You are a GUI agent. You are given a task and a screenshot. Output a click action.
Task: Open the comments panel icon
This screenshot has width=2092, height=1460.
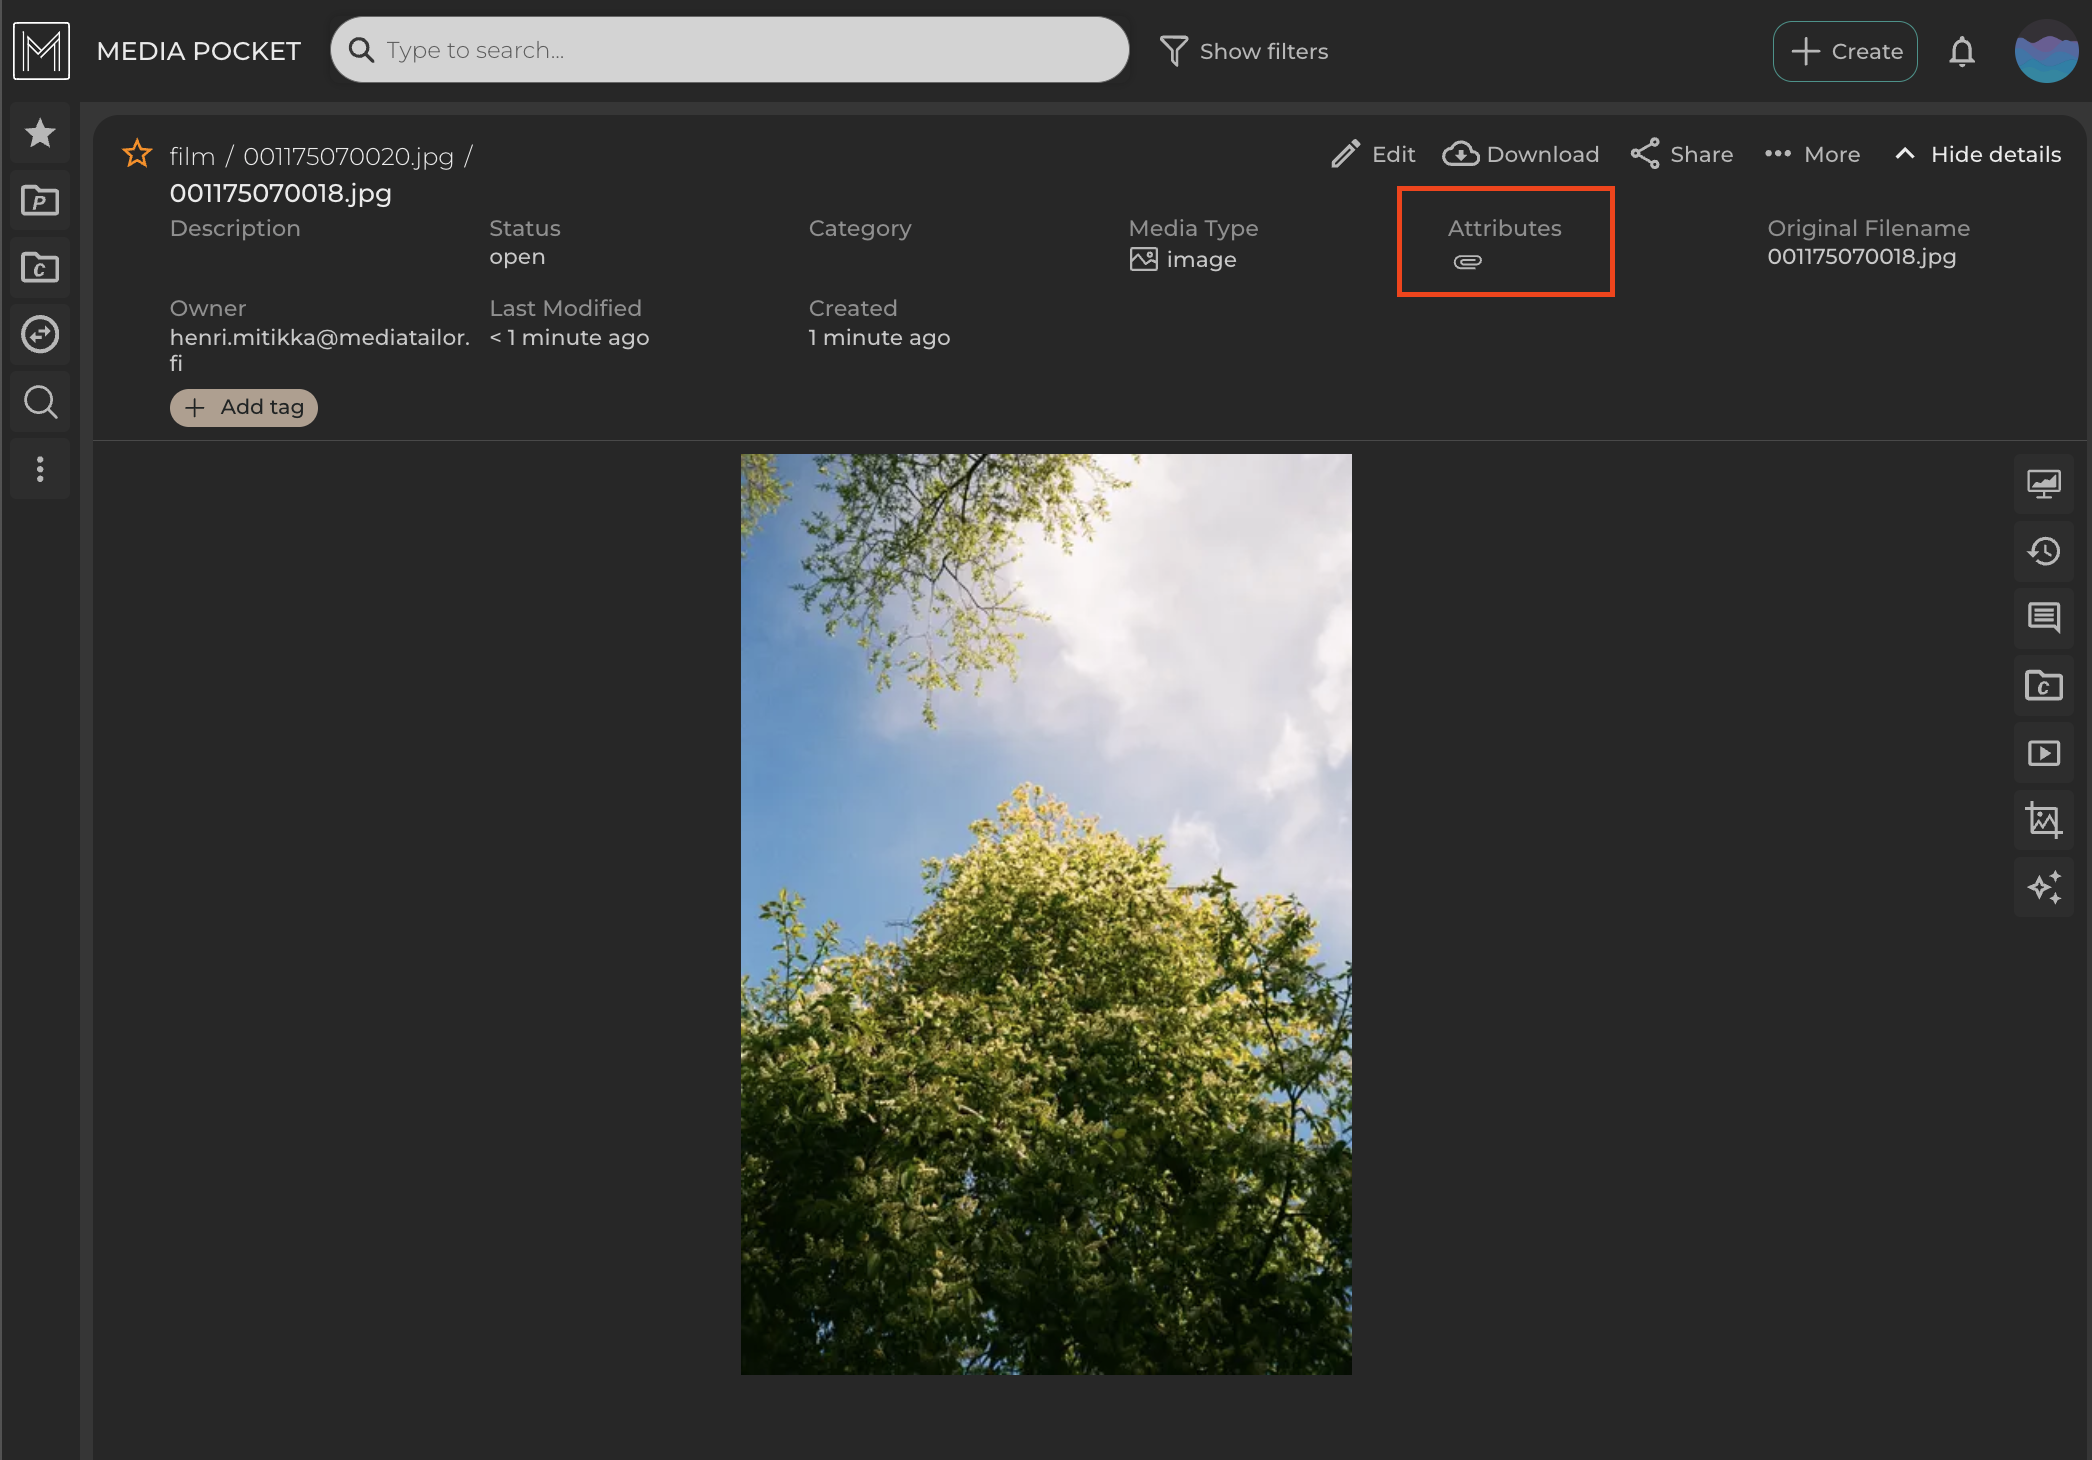(2043, 618)
